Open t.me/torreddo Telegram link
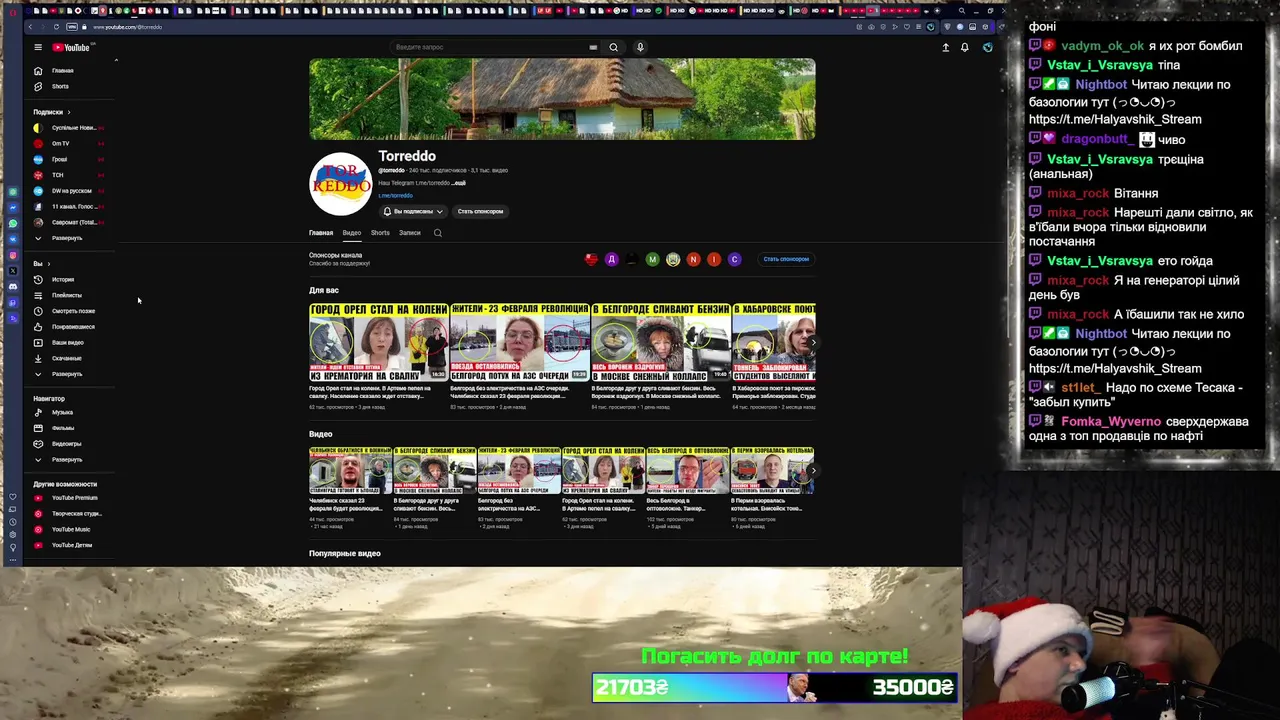Screen dimensions: 1280x720 point(395,196)
